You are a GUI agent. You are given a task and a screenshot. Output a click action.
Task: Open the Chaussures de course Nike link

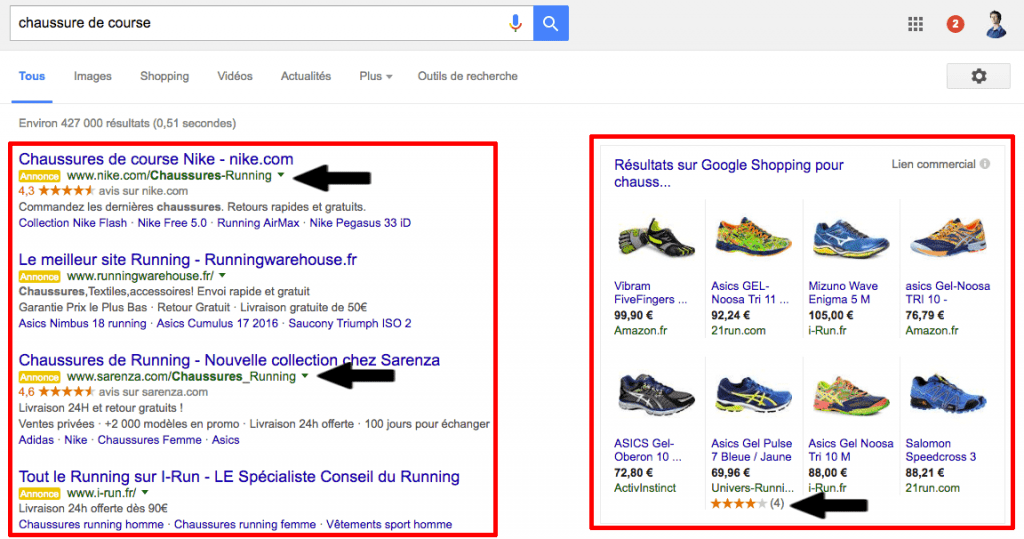click(156, 159)
